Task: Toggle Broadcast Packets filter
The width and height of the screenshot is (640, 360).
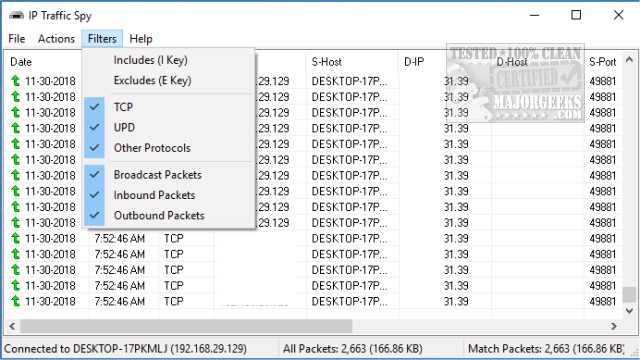Action: click(x=169, y=175)
